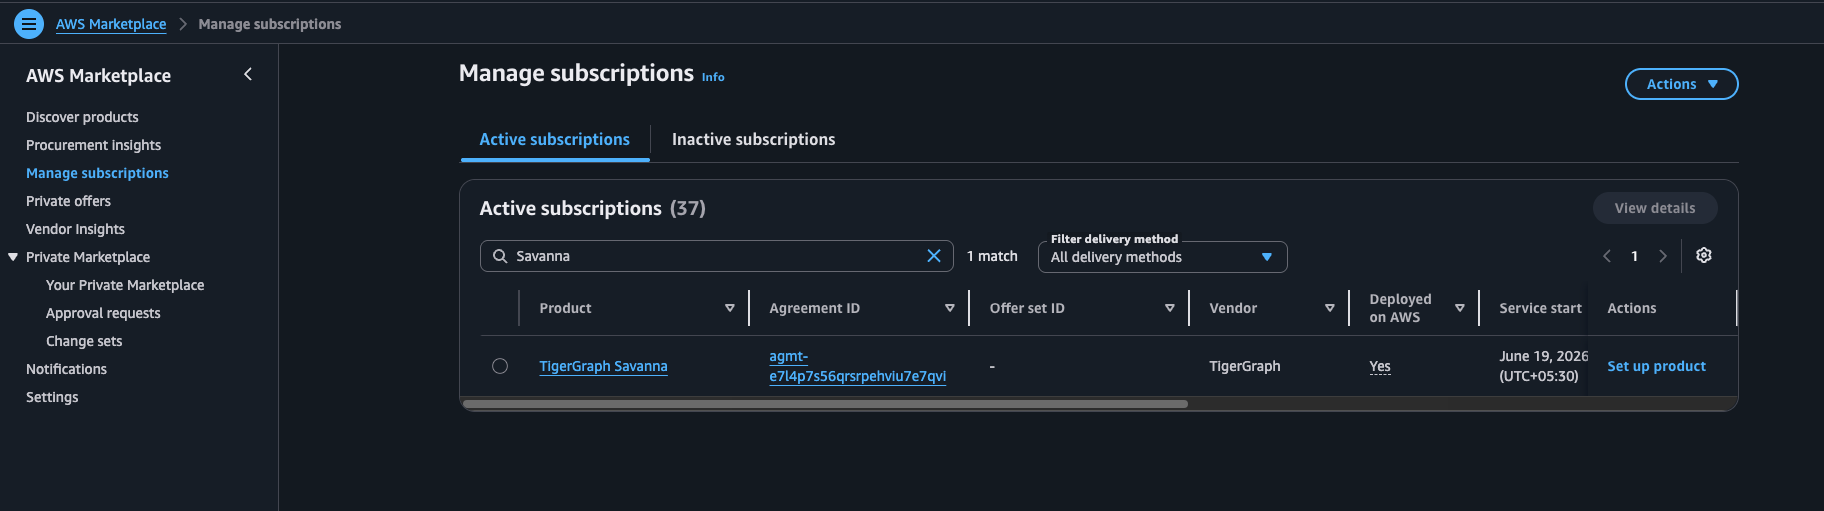The image size is (1824, 511).
Task: Open the Info link beside title
Action: pyautogui.click(x=713, y=77)
